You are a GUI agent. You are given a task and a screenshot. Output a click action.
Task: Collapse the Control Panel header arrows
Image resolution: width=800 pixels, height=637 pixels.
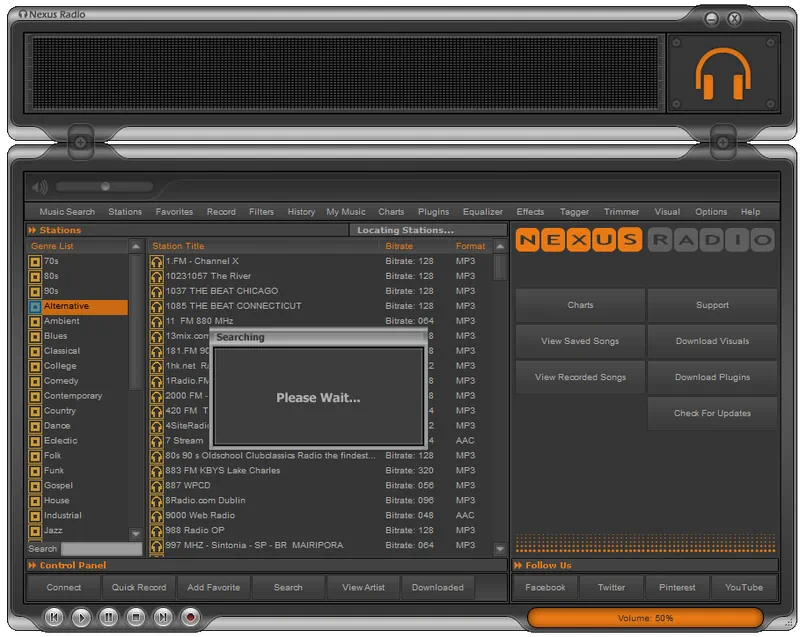click(32, 565)
